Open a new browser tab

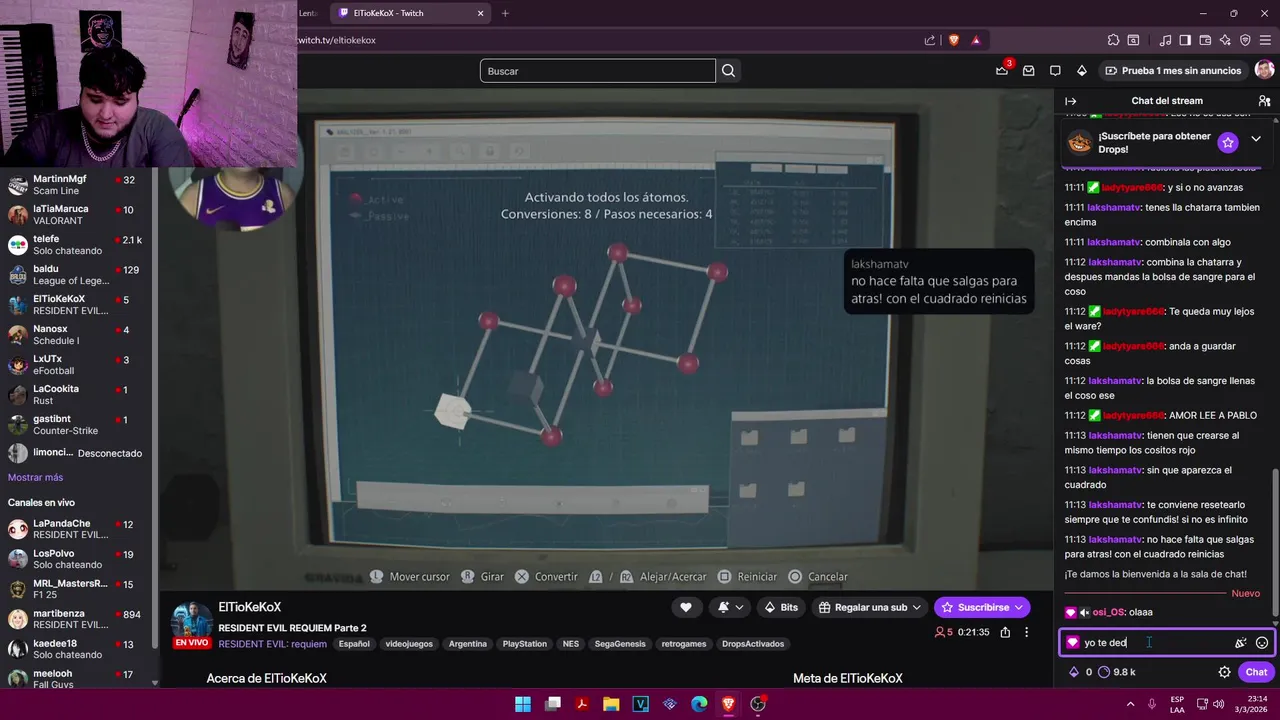(505, 13)
